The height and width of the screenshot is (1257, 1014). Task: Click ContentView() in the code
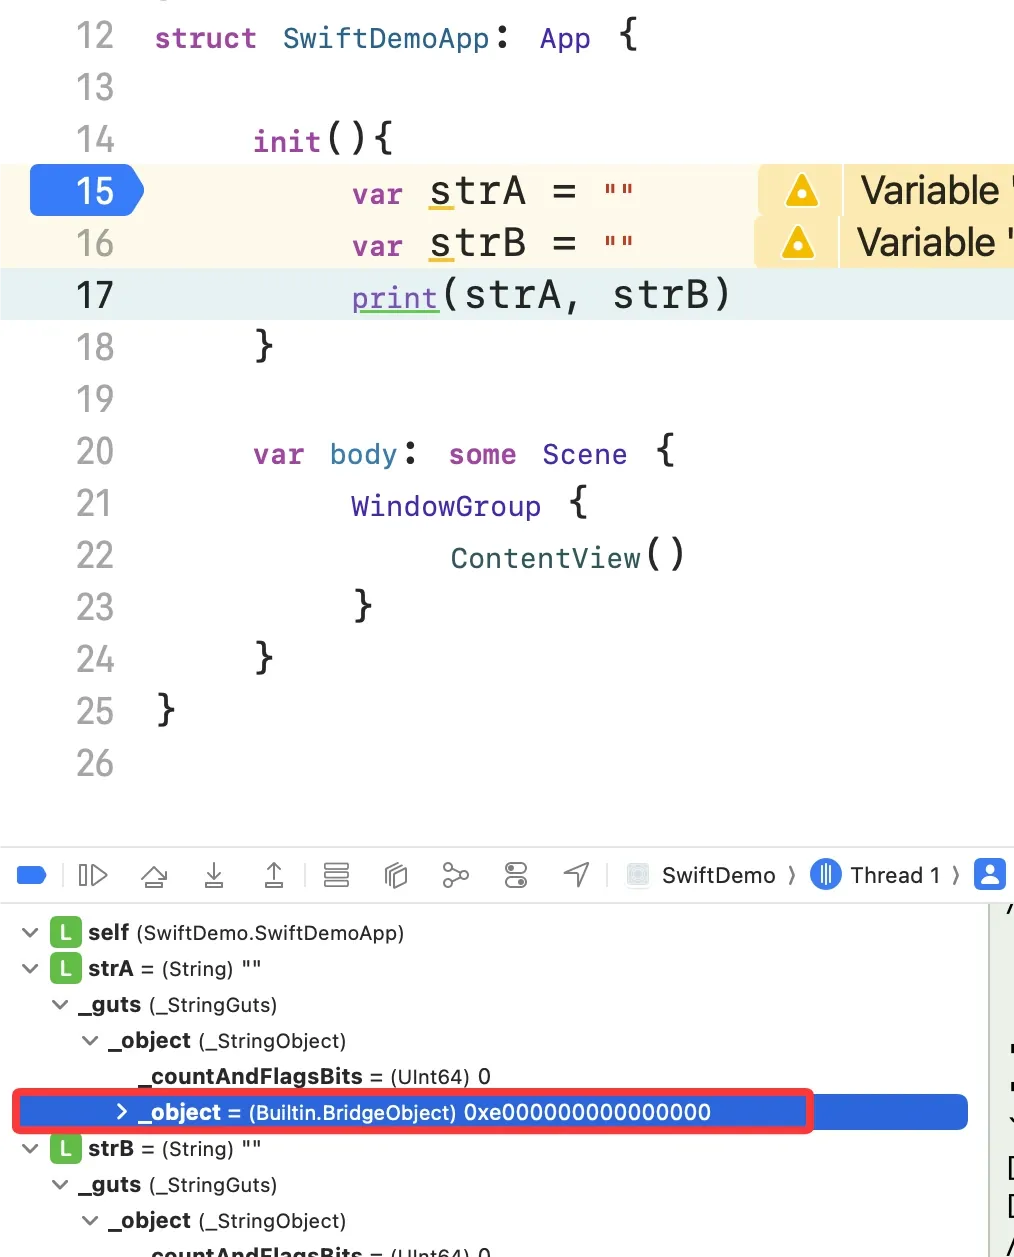click(568, 556)
